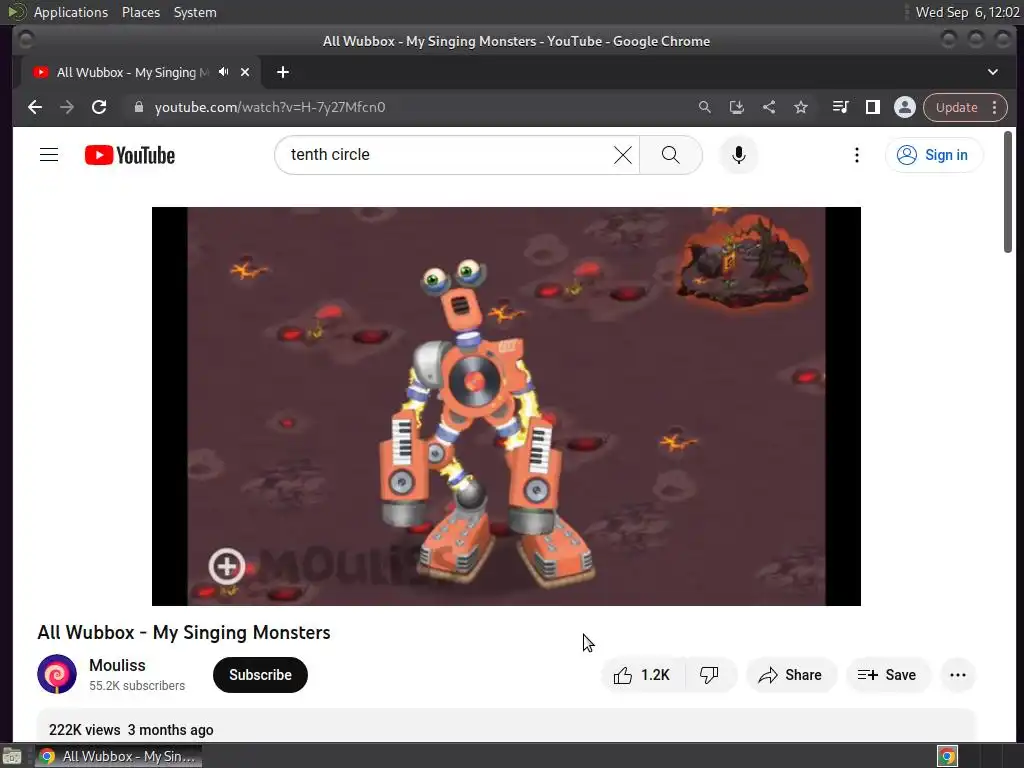Open Chrome zoom magnifier icon
This screenshot has height=768, width=1024.
704,107
